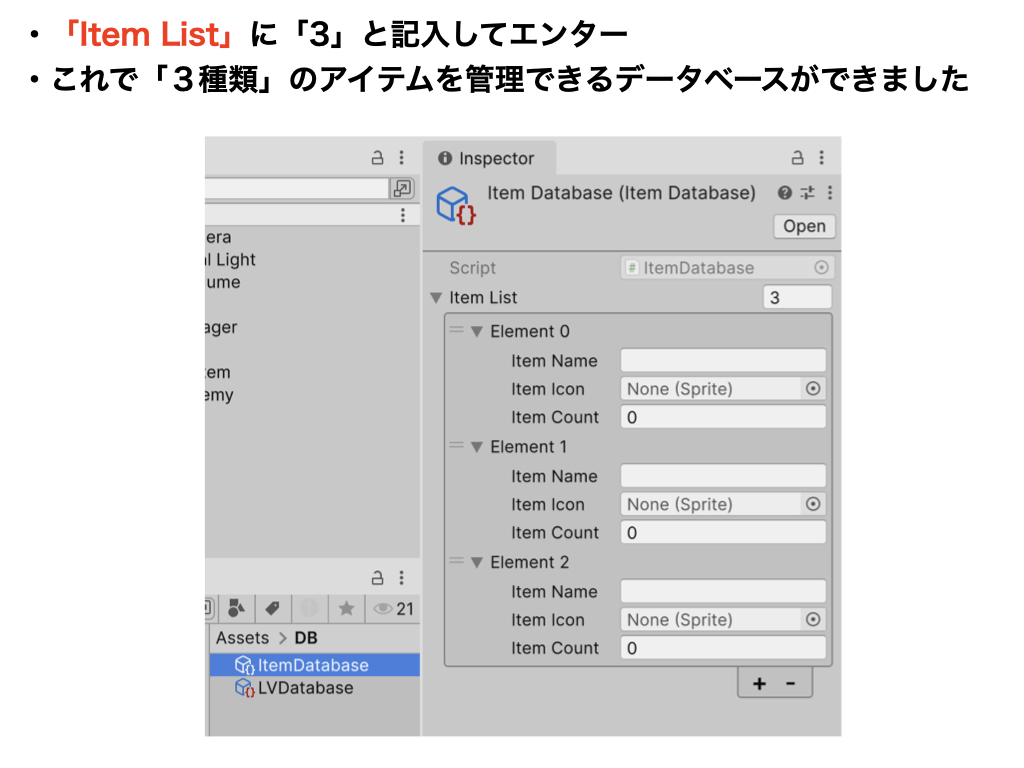Open the preset selector sliders icon
The width and height of the screenshot is (1024, 768).
(x=808, y=193)
